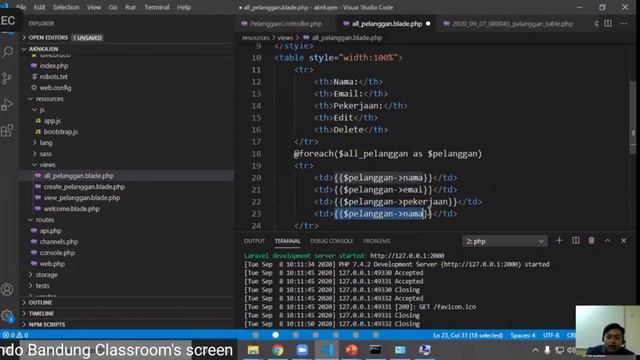Viewport: 640px width, 360px height.
Task: Switch to Visual Studio Code taskbar icon
Action: 327,350
